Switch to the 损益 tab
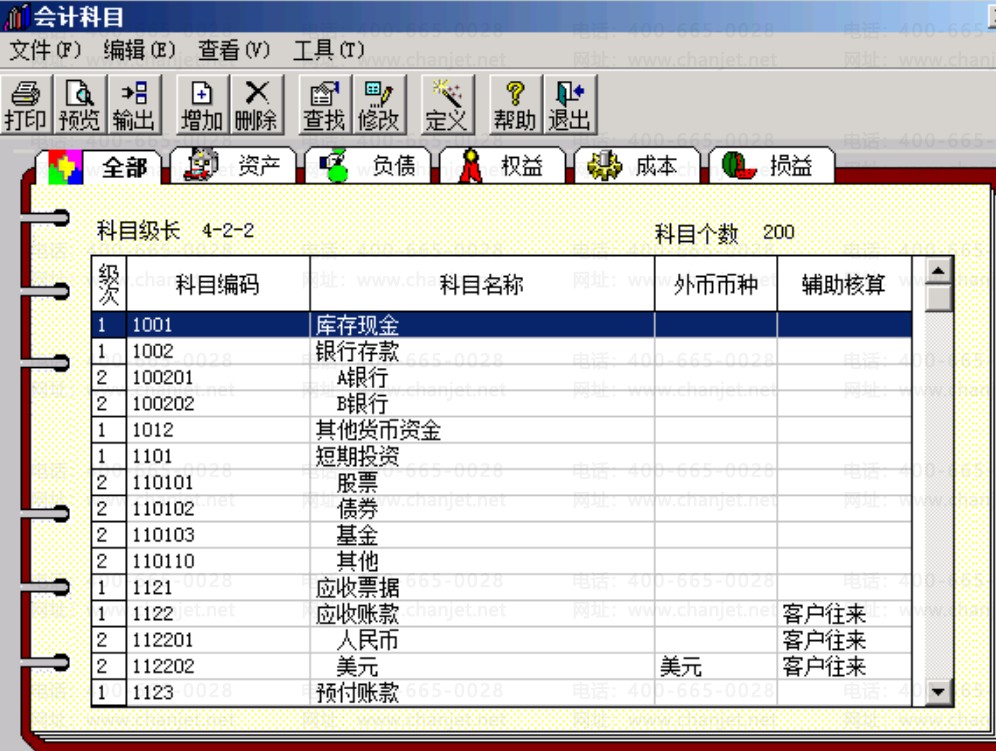 point(771,166)
